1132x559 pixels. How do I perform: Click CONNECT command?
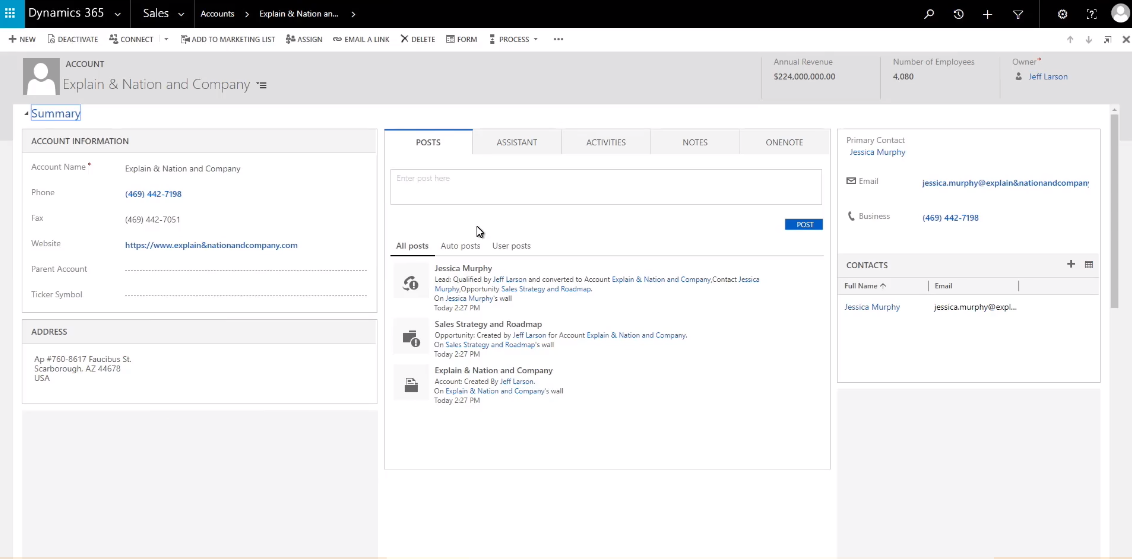pyautogui.click(x=131, y=39)
